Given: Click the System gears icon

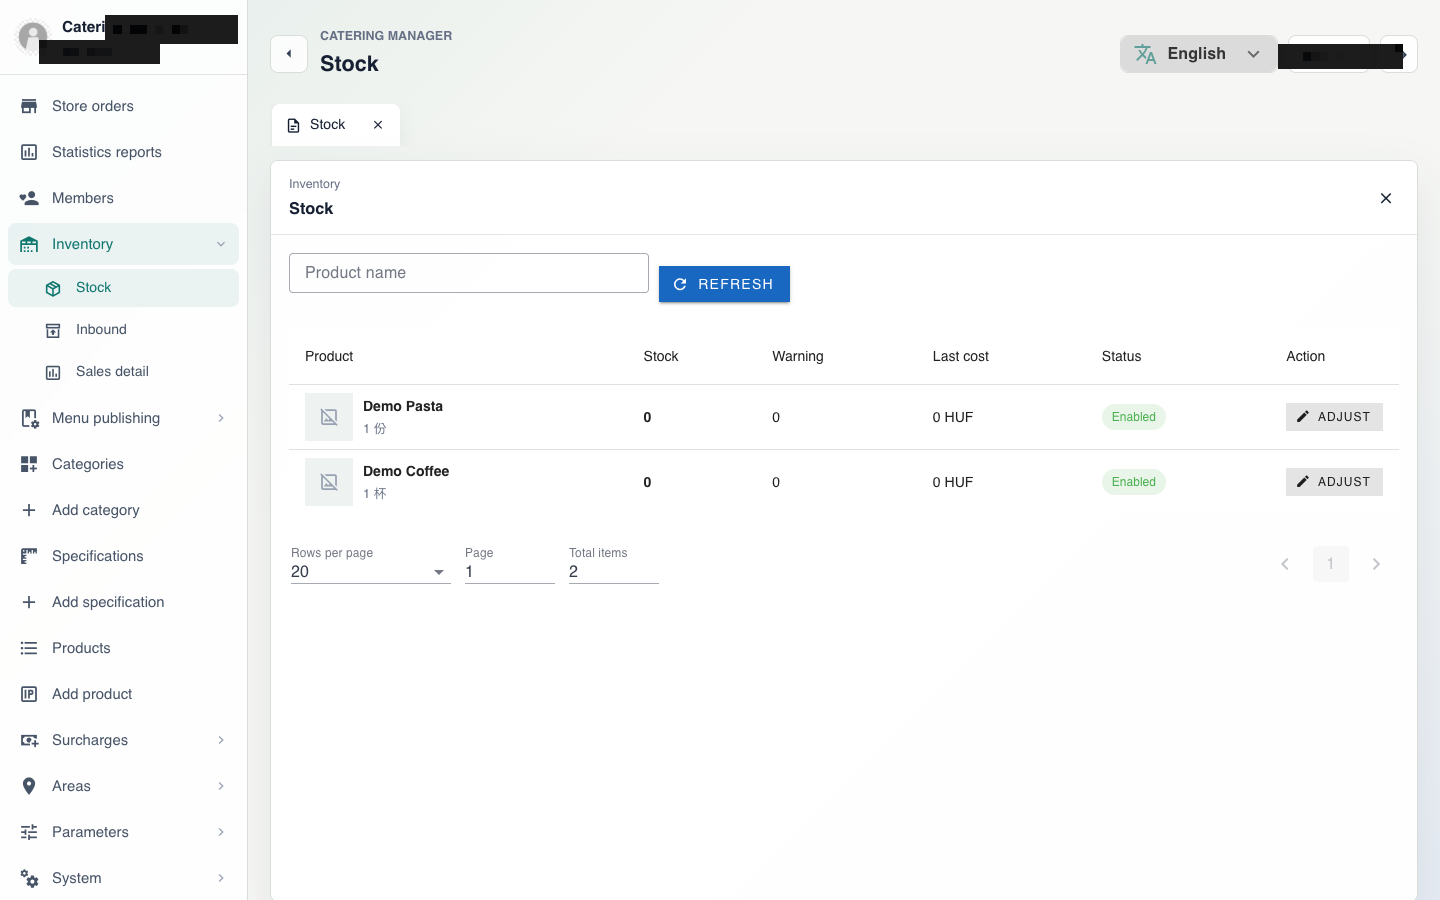Looking at the screenshot, I should 29,878.
